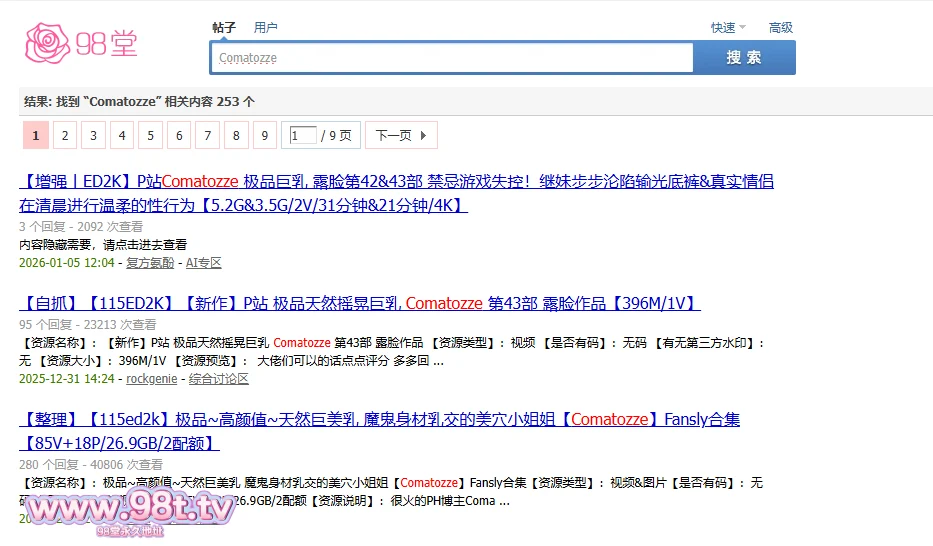Image resolution: width=933 pixels, height=546 pixels.
Task: Go to results page 5
Action: coord(151,136)
